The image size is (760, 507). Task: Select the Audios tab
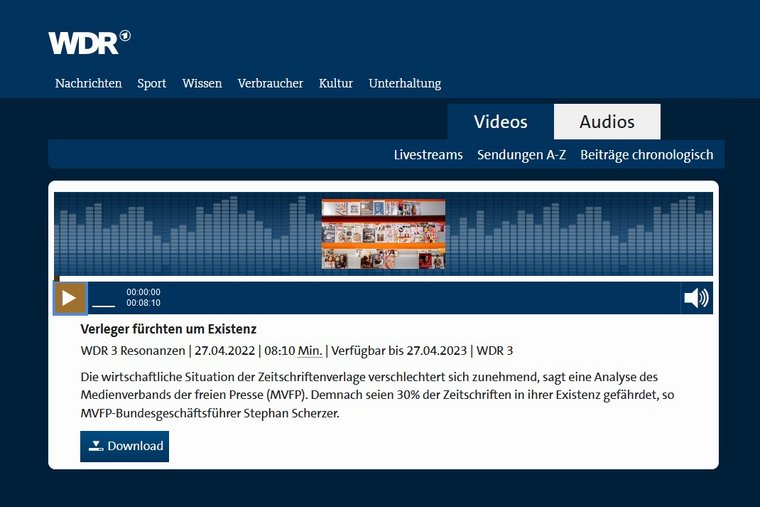(x=607, y=122)
